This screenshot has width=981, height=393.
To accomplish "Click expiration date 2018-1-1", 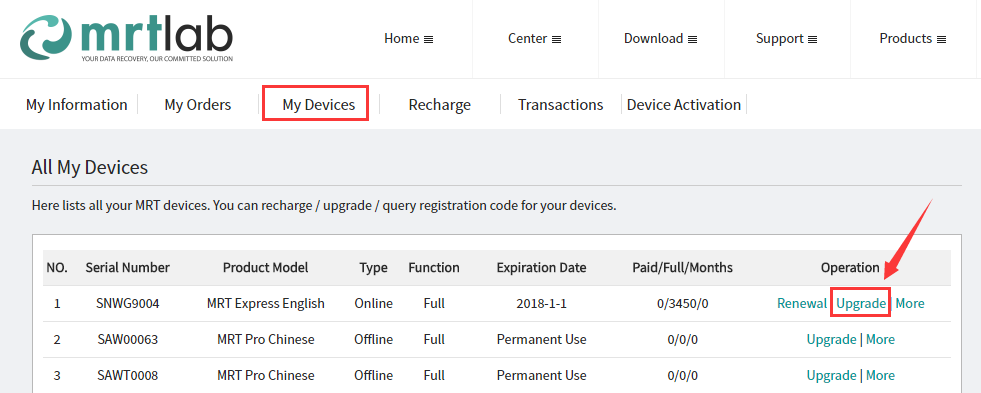I will point(541,304).
